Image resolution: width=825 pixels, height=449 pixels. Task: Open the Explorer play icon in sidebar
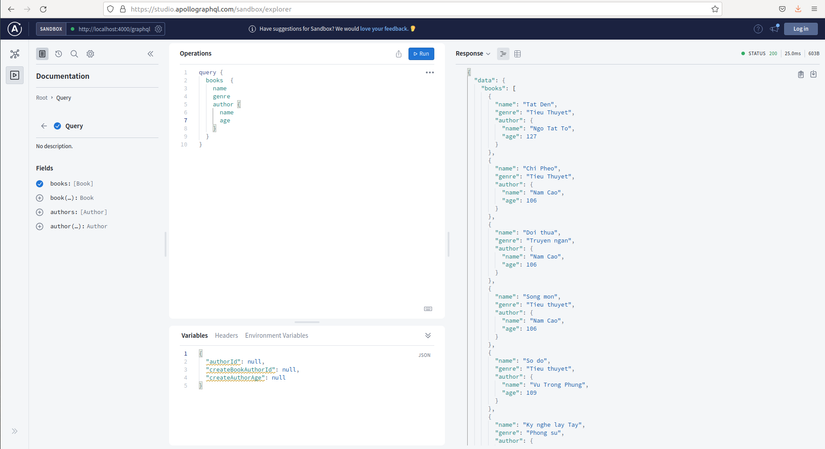(15, 75)
